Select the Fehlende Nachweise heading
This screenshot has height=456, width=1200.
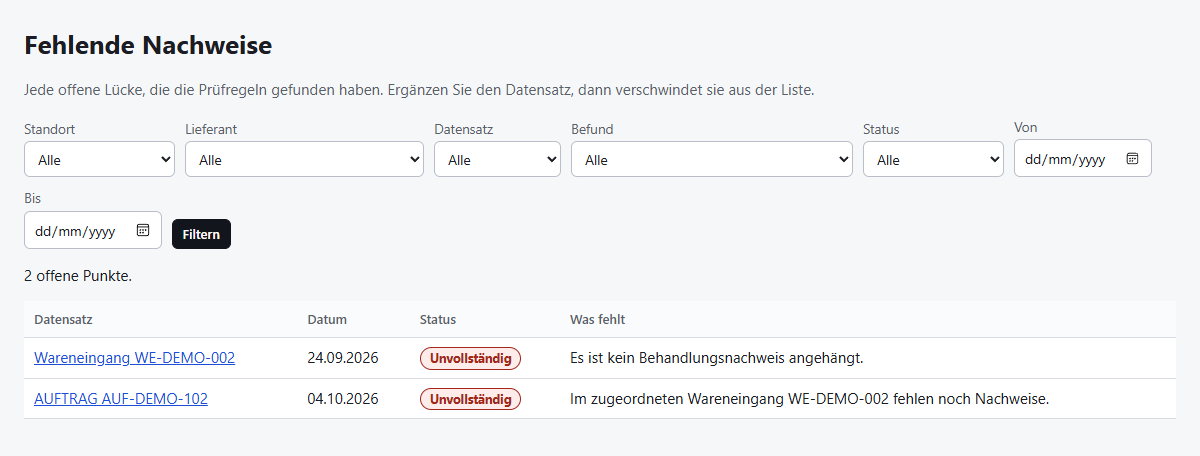[x=148, y=45]
